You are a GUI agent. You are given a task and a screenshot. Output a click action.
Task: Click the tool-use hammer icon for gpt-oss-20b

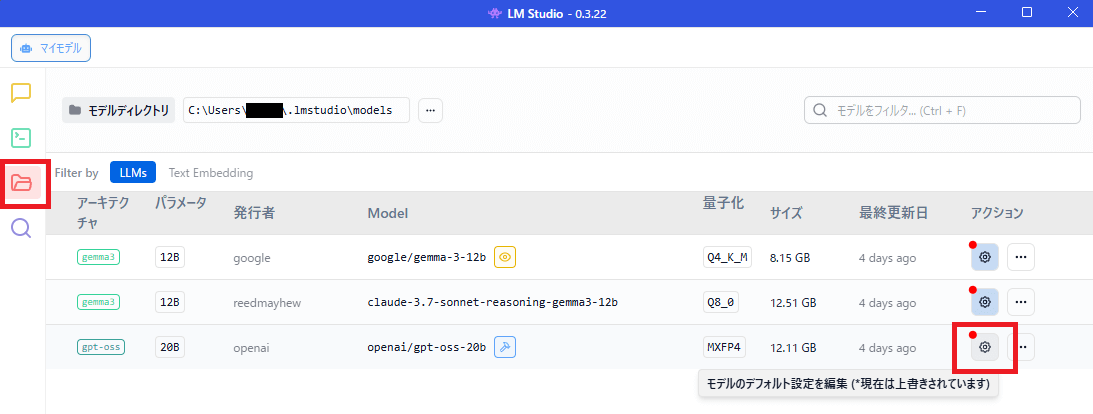[x=505, y=346]
